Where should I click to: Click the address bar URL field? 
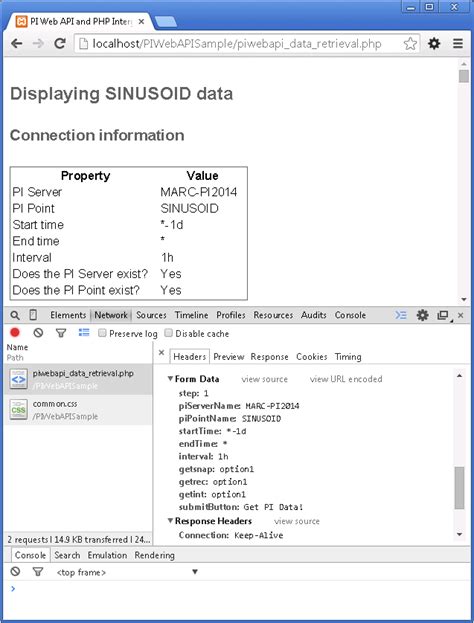[x=246, y=43]
